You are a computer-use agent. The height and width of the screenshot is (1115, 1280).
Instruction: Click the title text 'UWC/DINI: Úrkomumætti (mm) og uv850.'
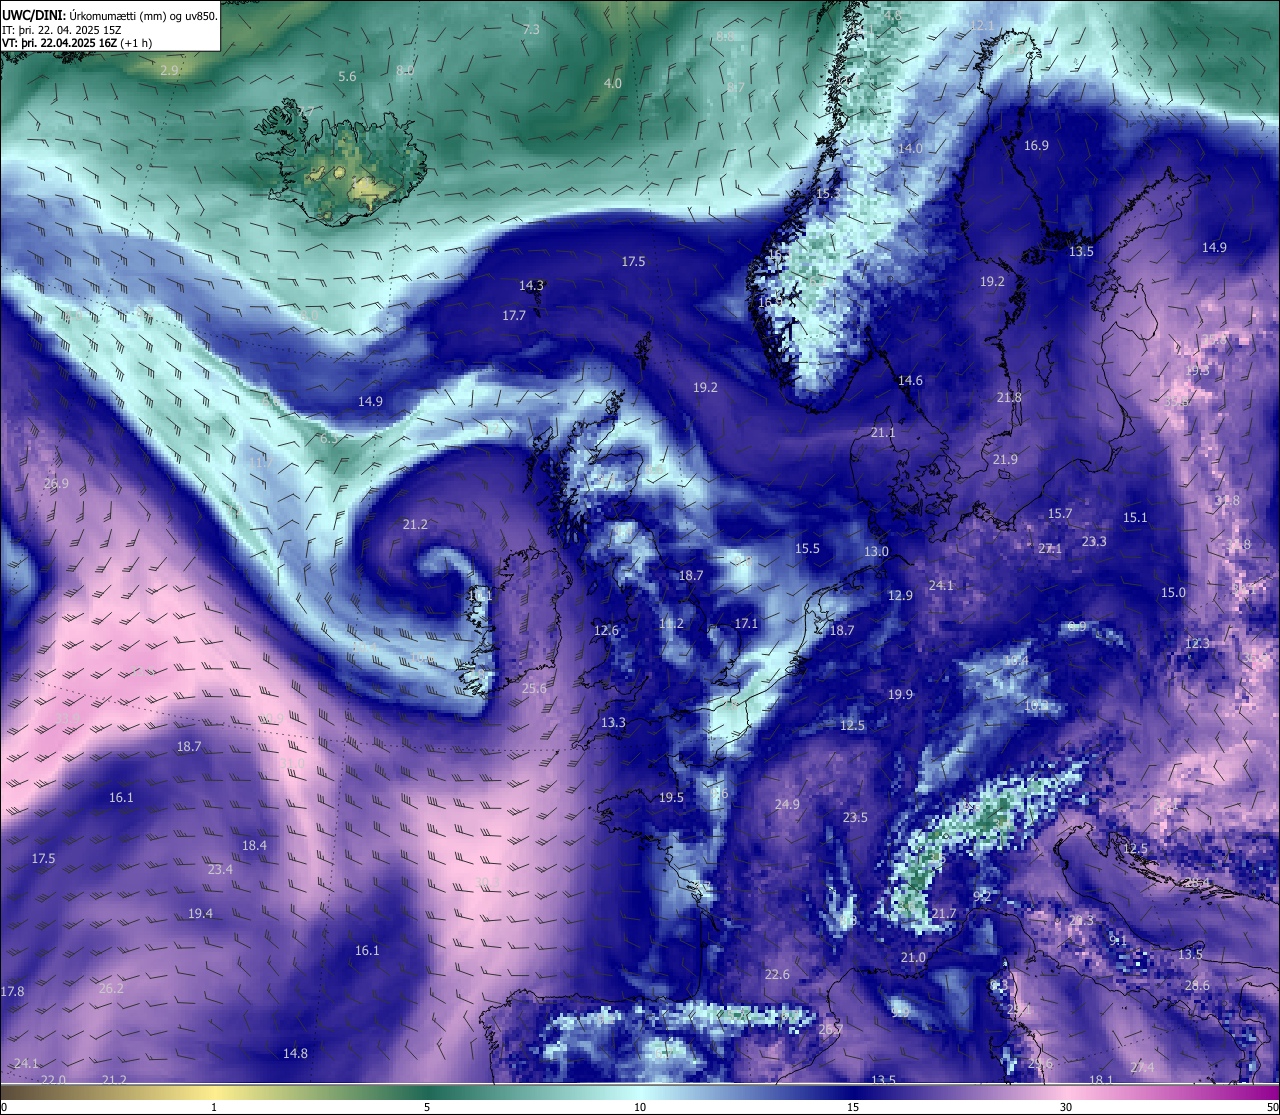click(x=110, y=15)
